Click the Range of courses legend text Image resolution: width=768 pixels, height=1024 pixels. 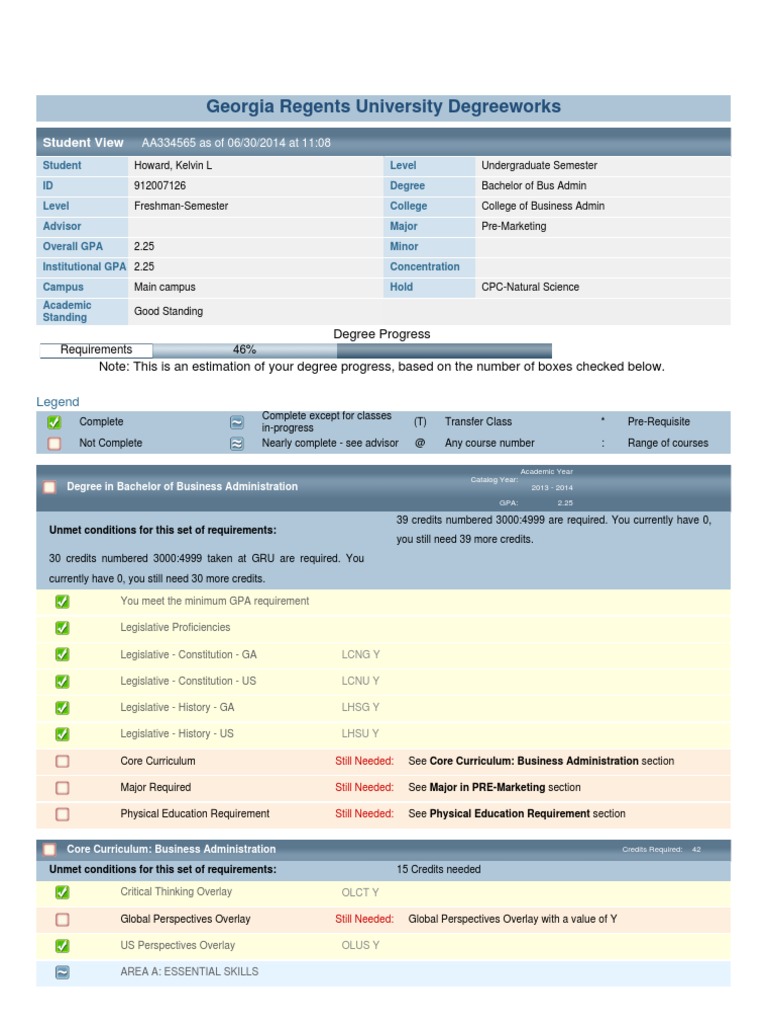tap(667, 443)
